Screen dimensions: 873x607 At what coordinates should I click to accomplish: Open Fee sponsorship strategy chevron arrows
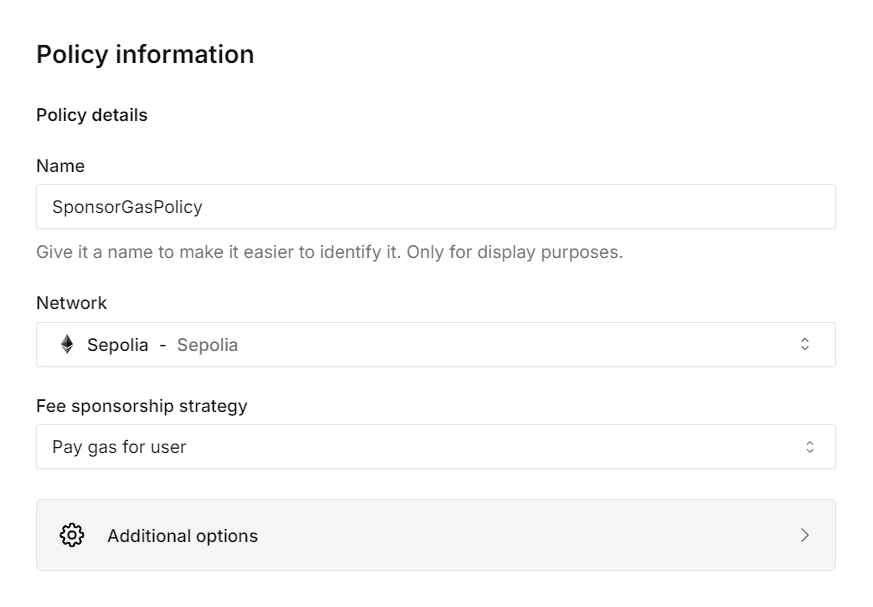click(x=810, y=447)
